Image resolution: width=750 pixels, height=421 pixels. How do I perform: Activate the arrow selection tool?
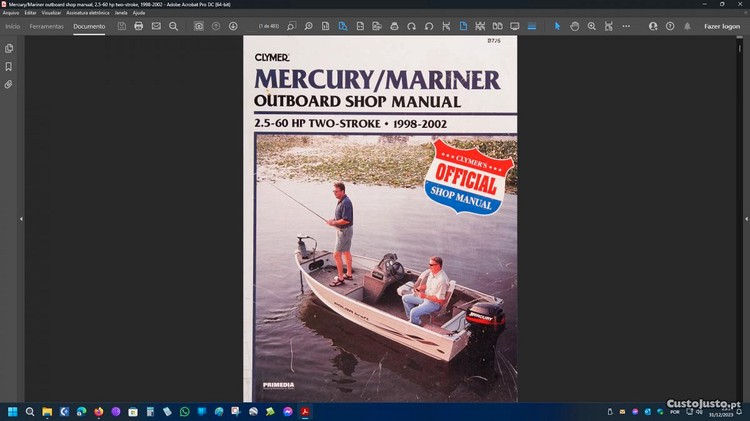point(558,26)
